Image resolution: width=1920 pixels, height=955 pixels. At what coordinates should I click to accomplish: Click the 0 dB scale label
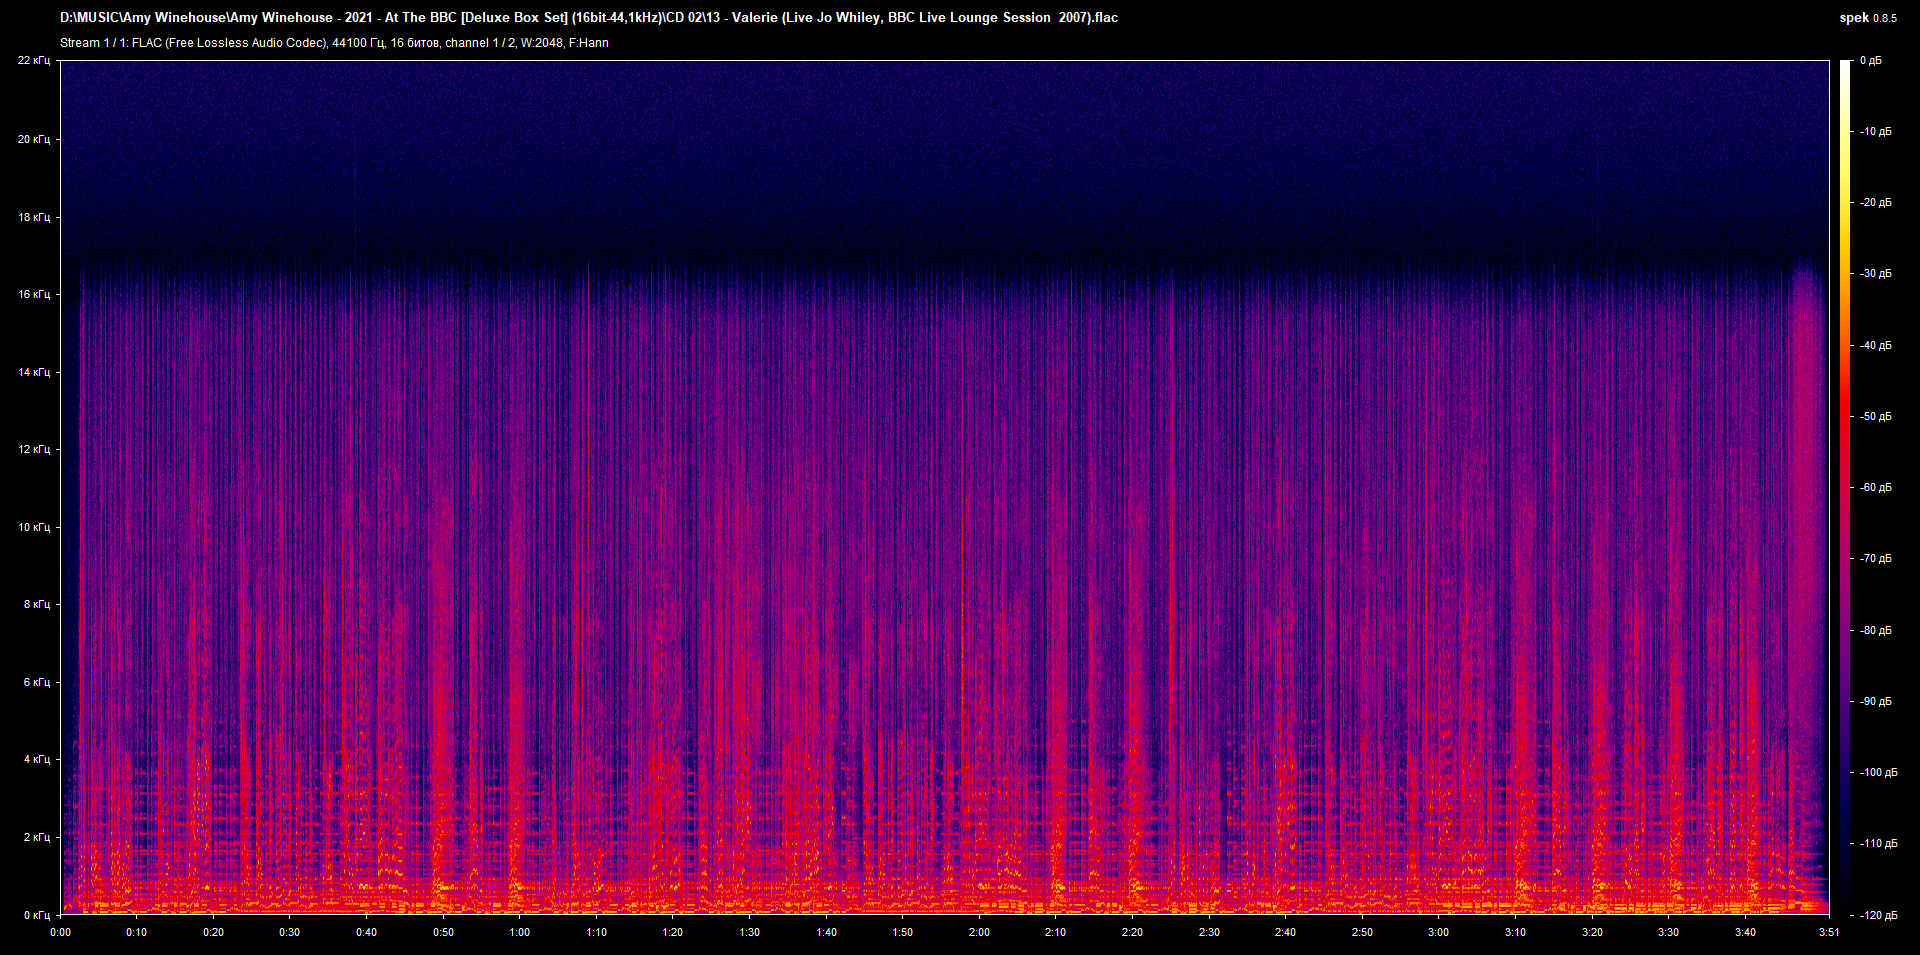[x=1871, y=61]
